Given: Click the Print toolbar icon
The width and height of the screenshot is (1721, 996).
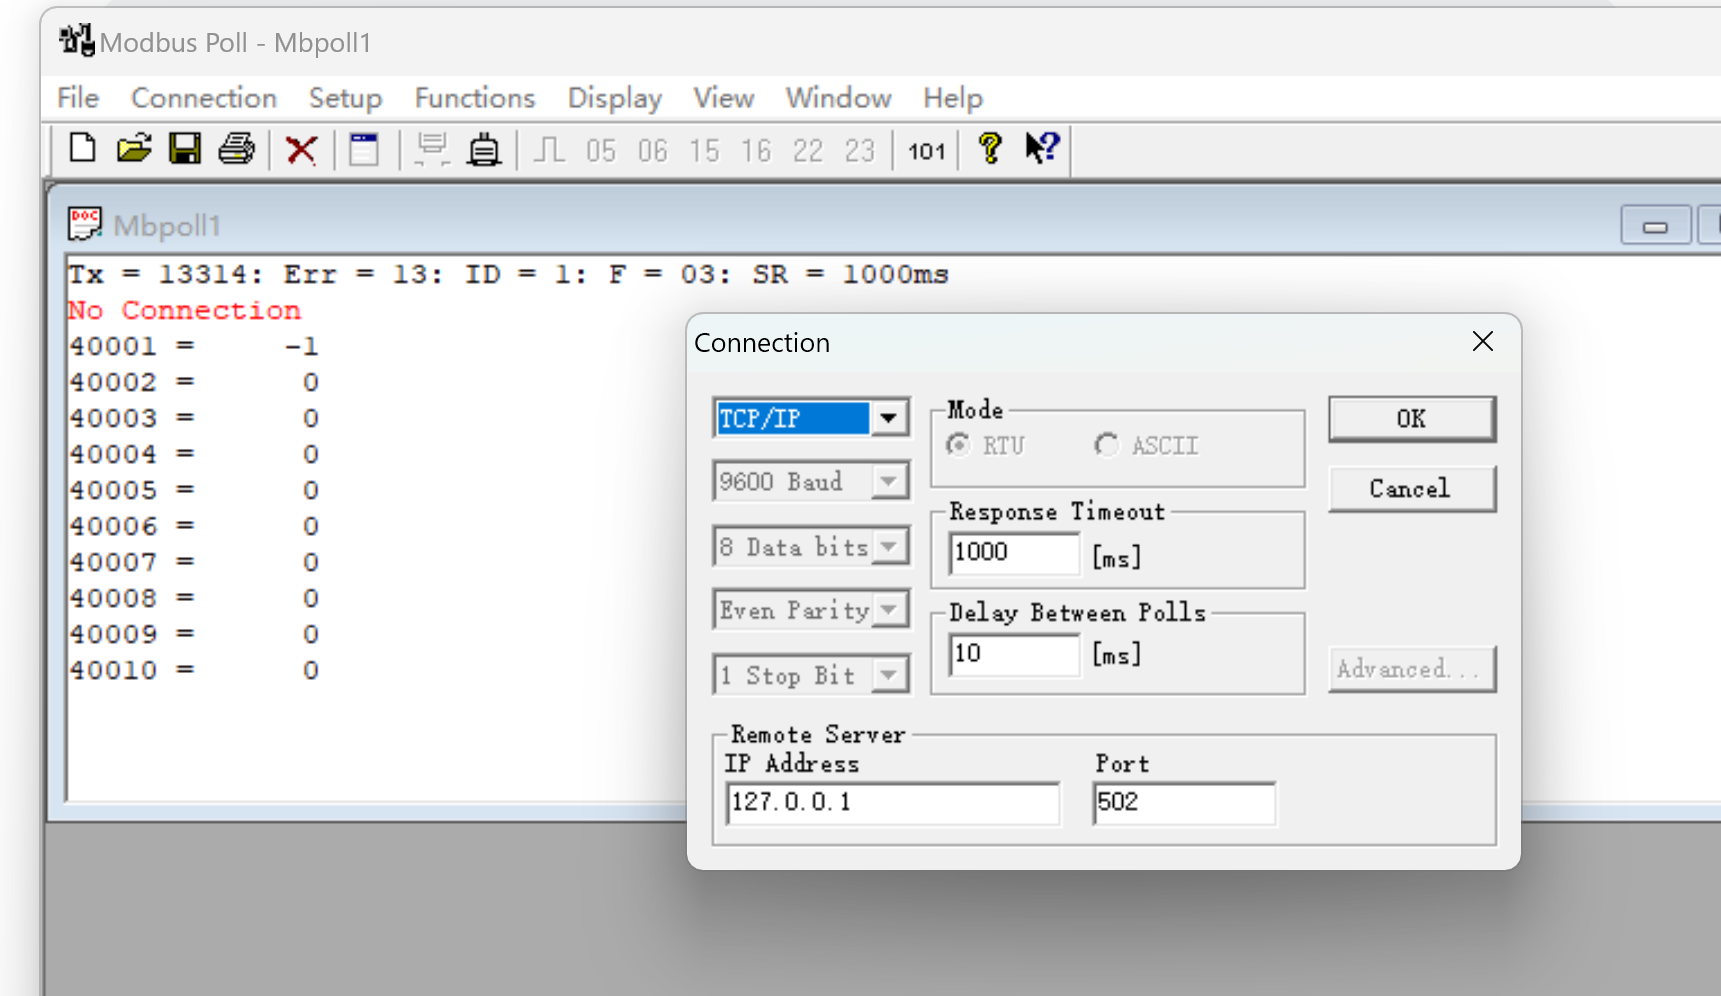Looking at the screenshot, I should 237,149.
